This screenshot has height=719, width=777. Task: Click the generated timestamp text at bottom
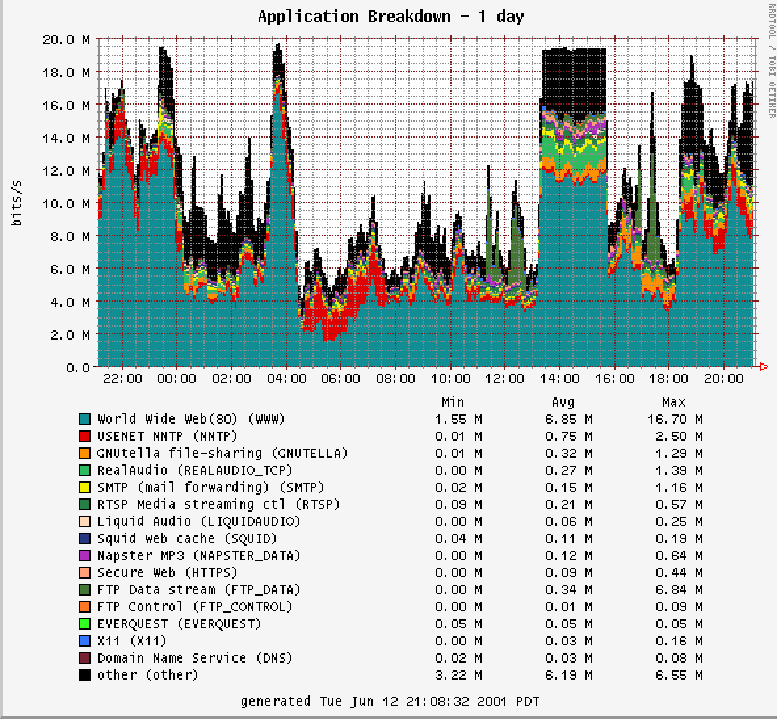pos(388,702)
